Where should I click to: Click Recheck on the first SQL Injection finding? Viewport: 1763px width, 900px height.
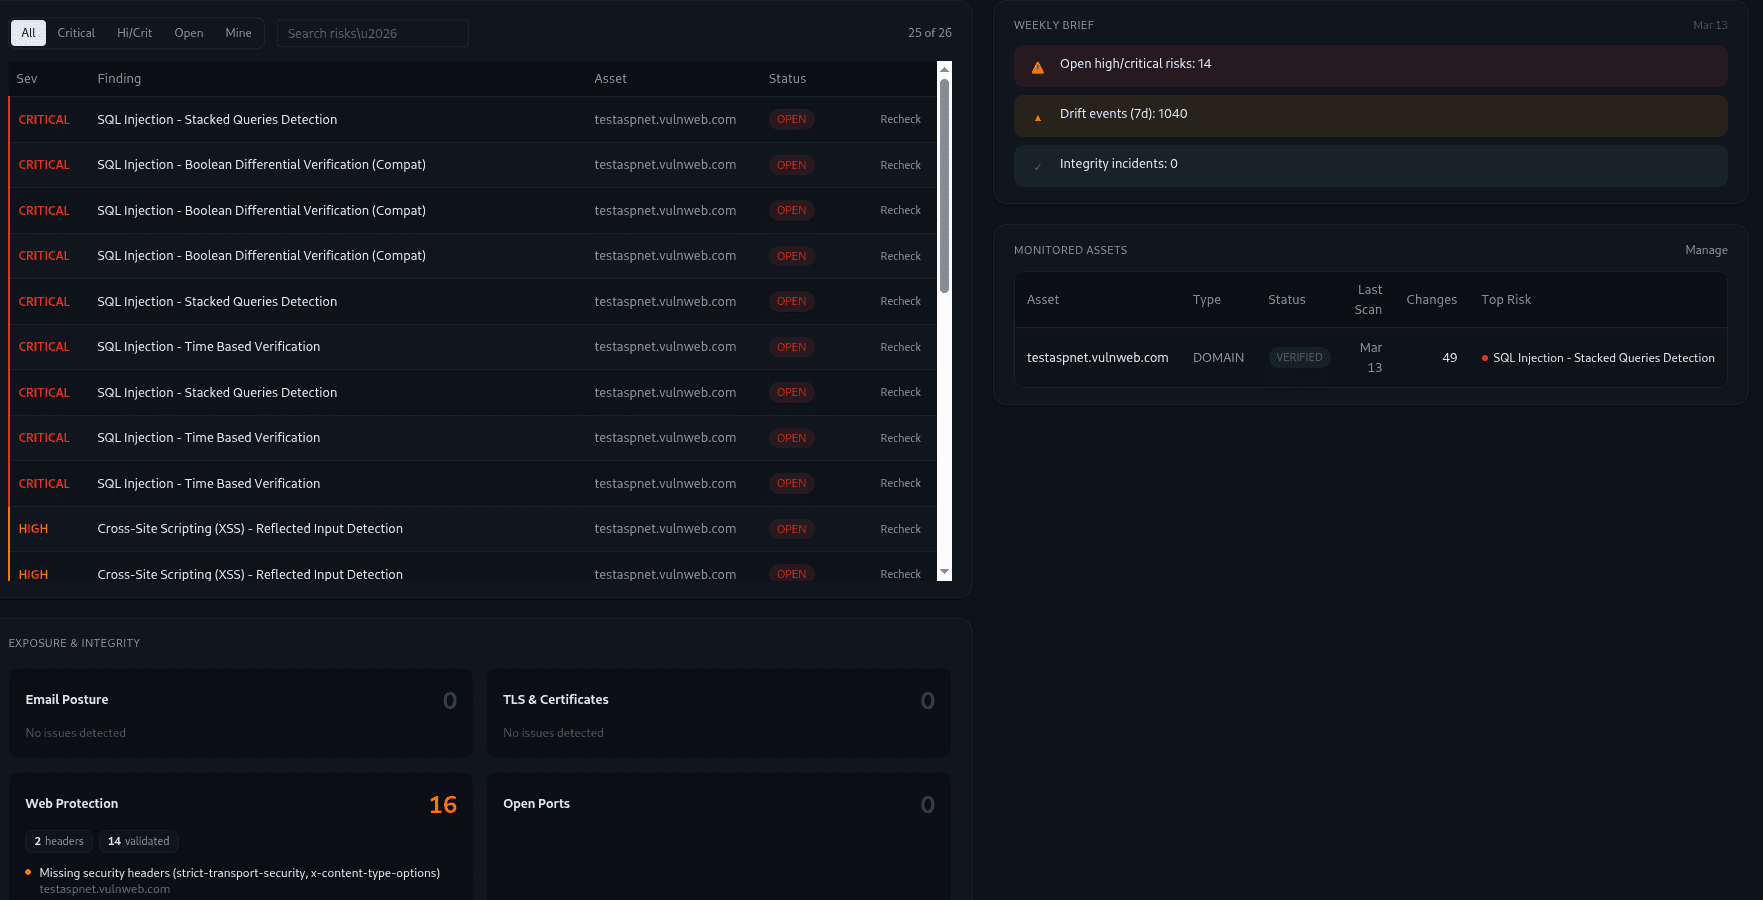pyautogui.click(x=900, y=119)
